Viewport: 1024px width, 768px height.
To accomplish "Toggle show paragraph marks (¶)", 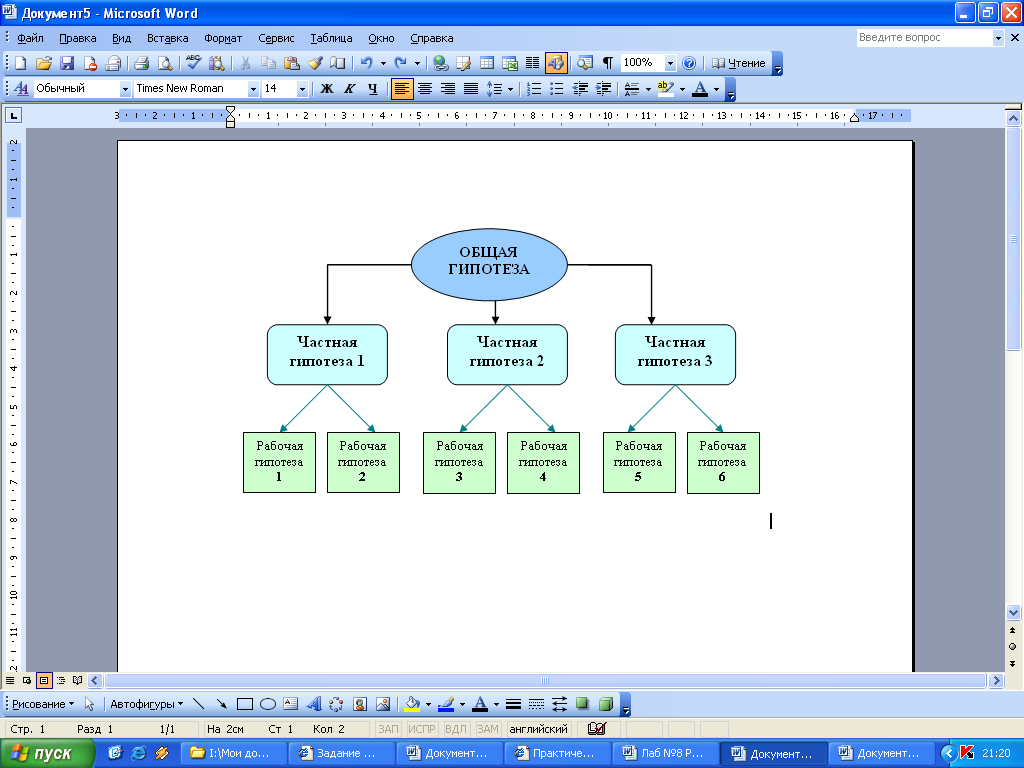I will coord(608,63).
